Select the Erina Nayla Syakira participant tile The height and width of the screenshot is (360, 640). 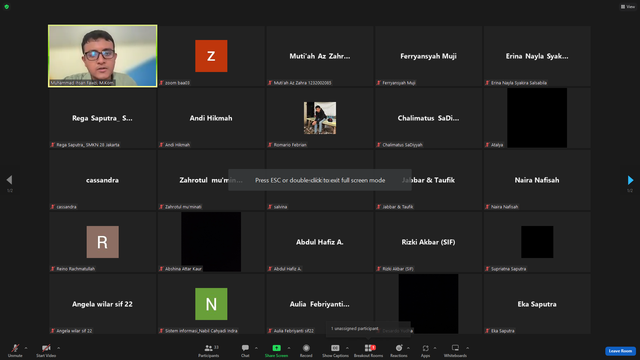coord(537,56)
